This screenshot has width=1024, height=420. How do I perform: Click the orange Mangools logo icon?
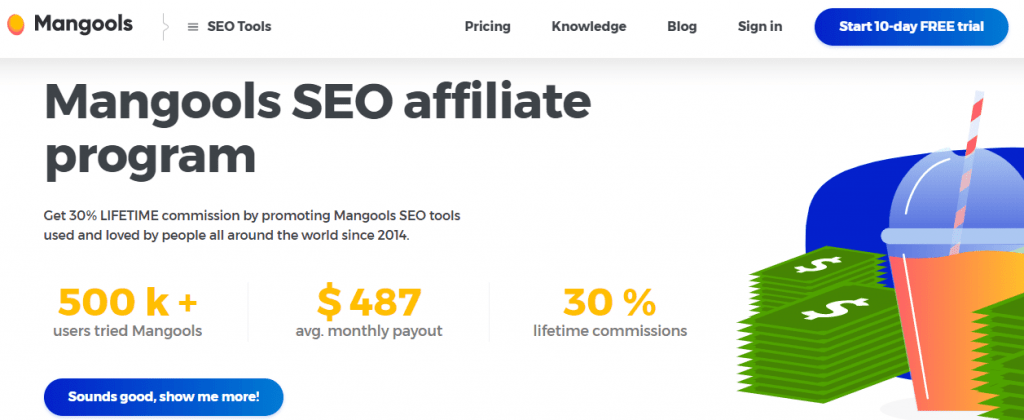click(x=16, y=25)
